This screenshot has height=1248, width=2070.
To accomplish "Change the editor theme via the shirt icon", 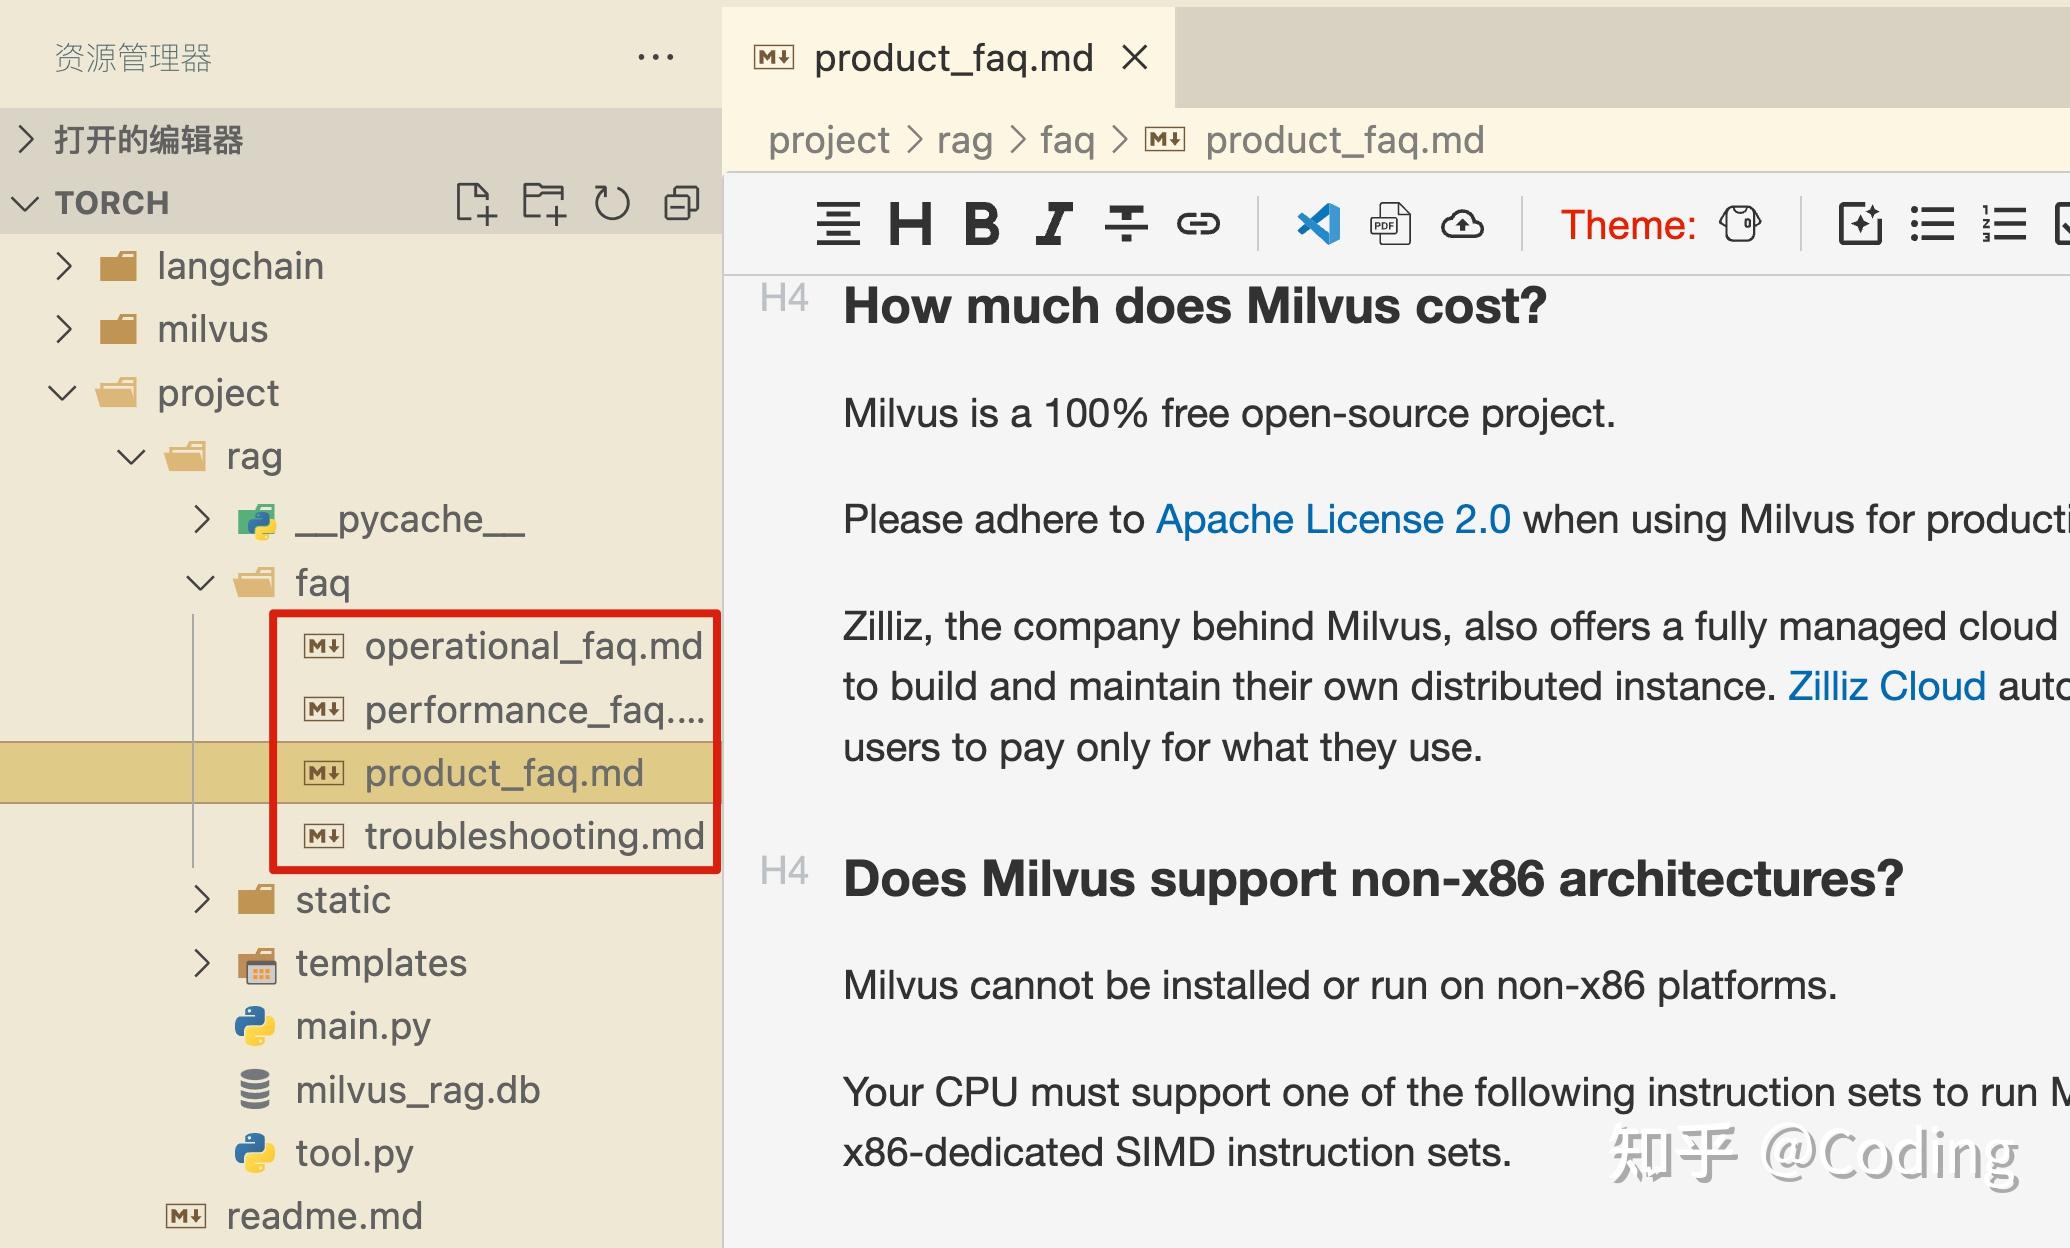I will [x=1740, y=223].
